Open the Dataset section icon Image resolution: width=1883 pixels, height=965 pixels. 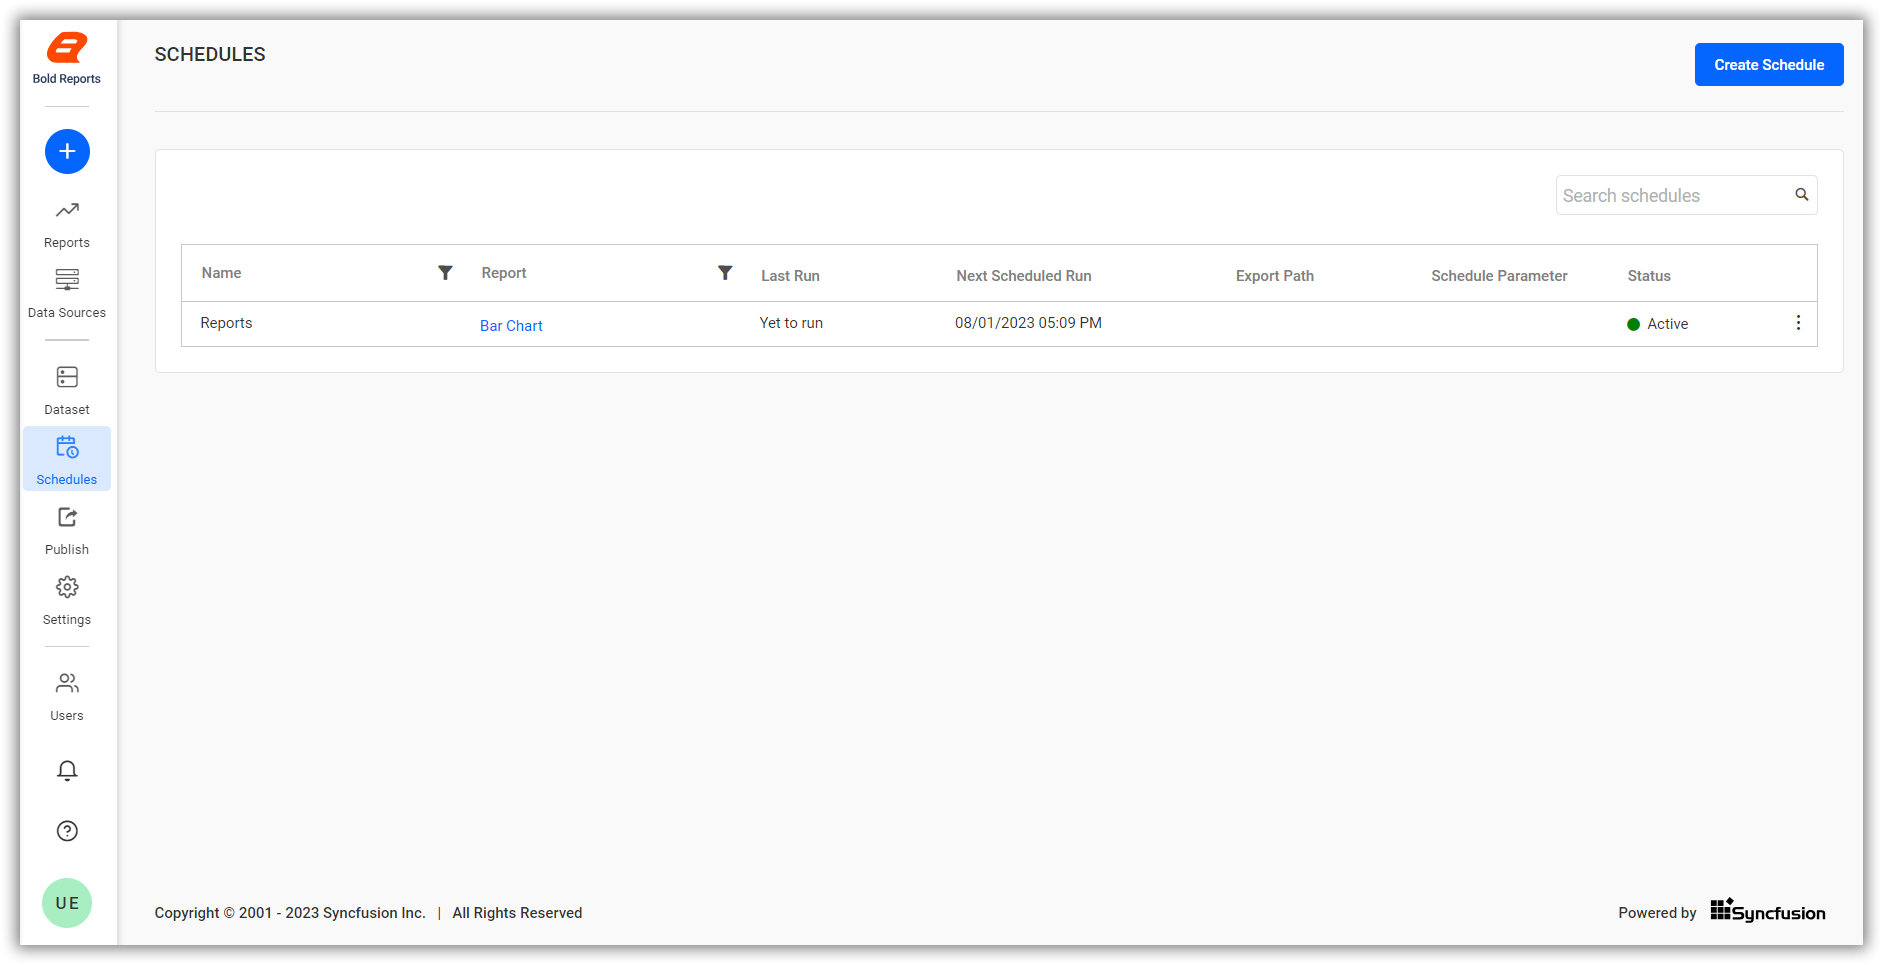tap(66, 377)
